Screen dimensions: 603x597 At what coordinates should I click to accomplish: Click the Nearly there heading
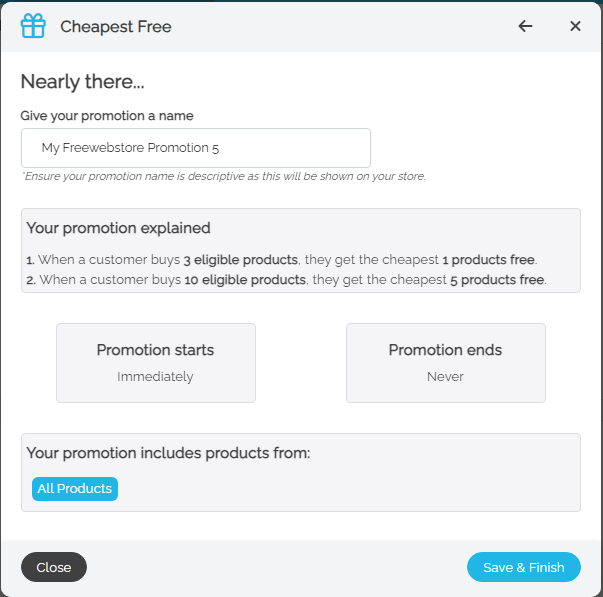pos(83,82)
